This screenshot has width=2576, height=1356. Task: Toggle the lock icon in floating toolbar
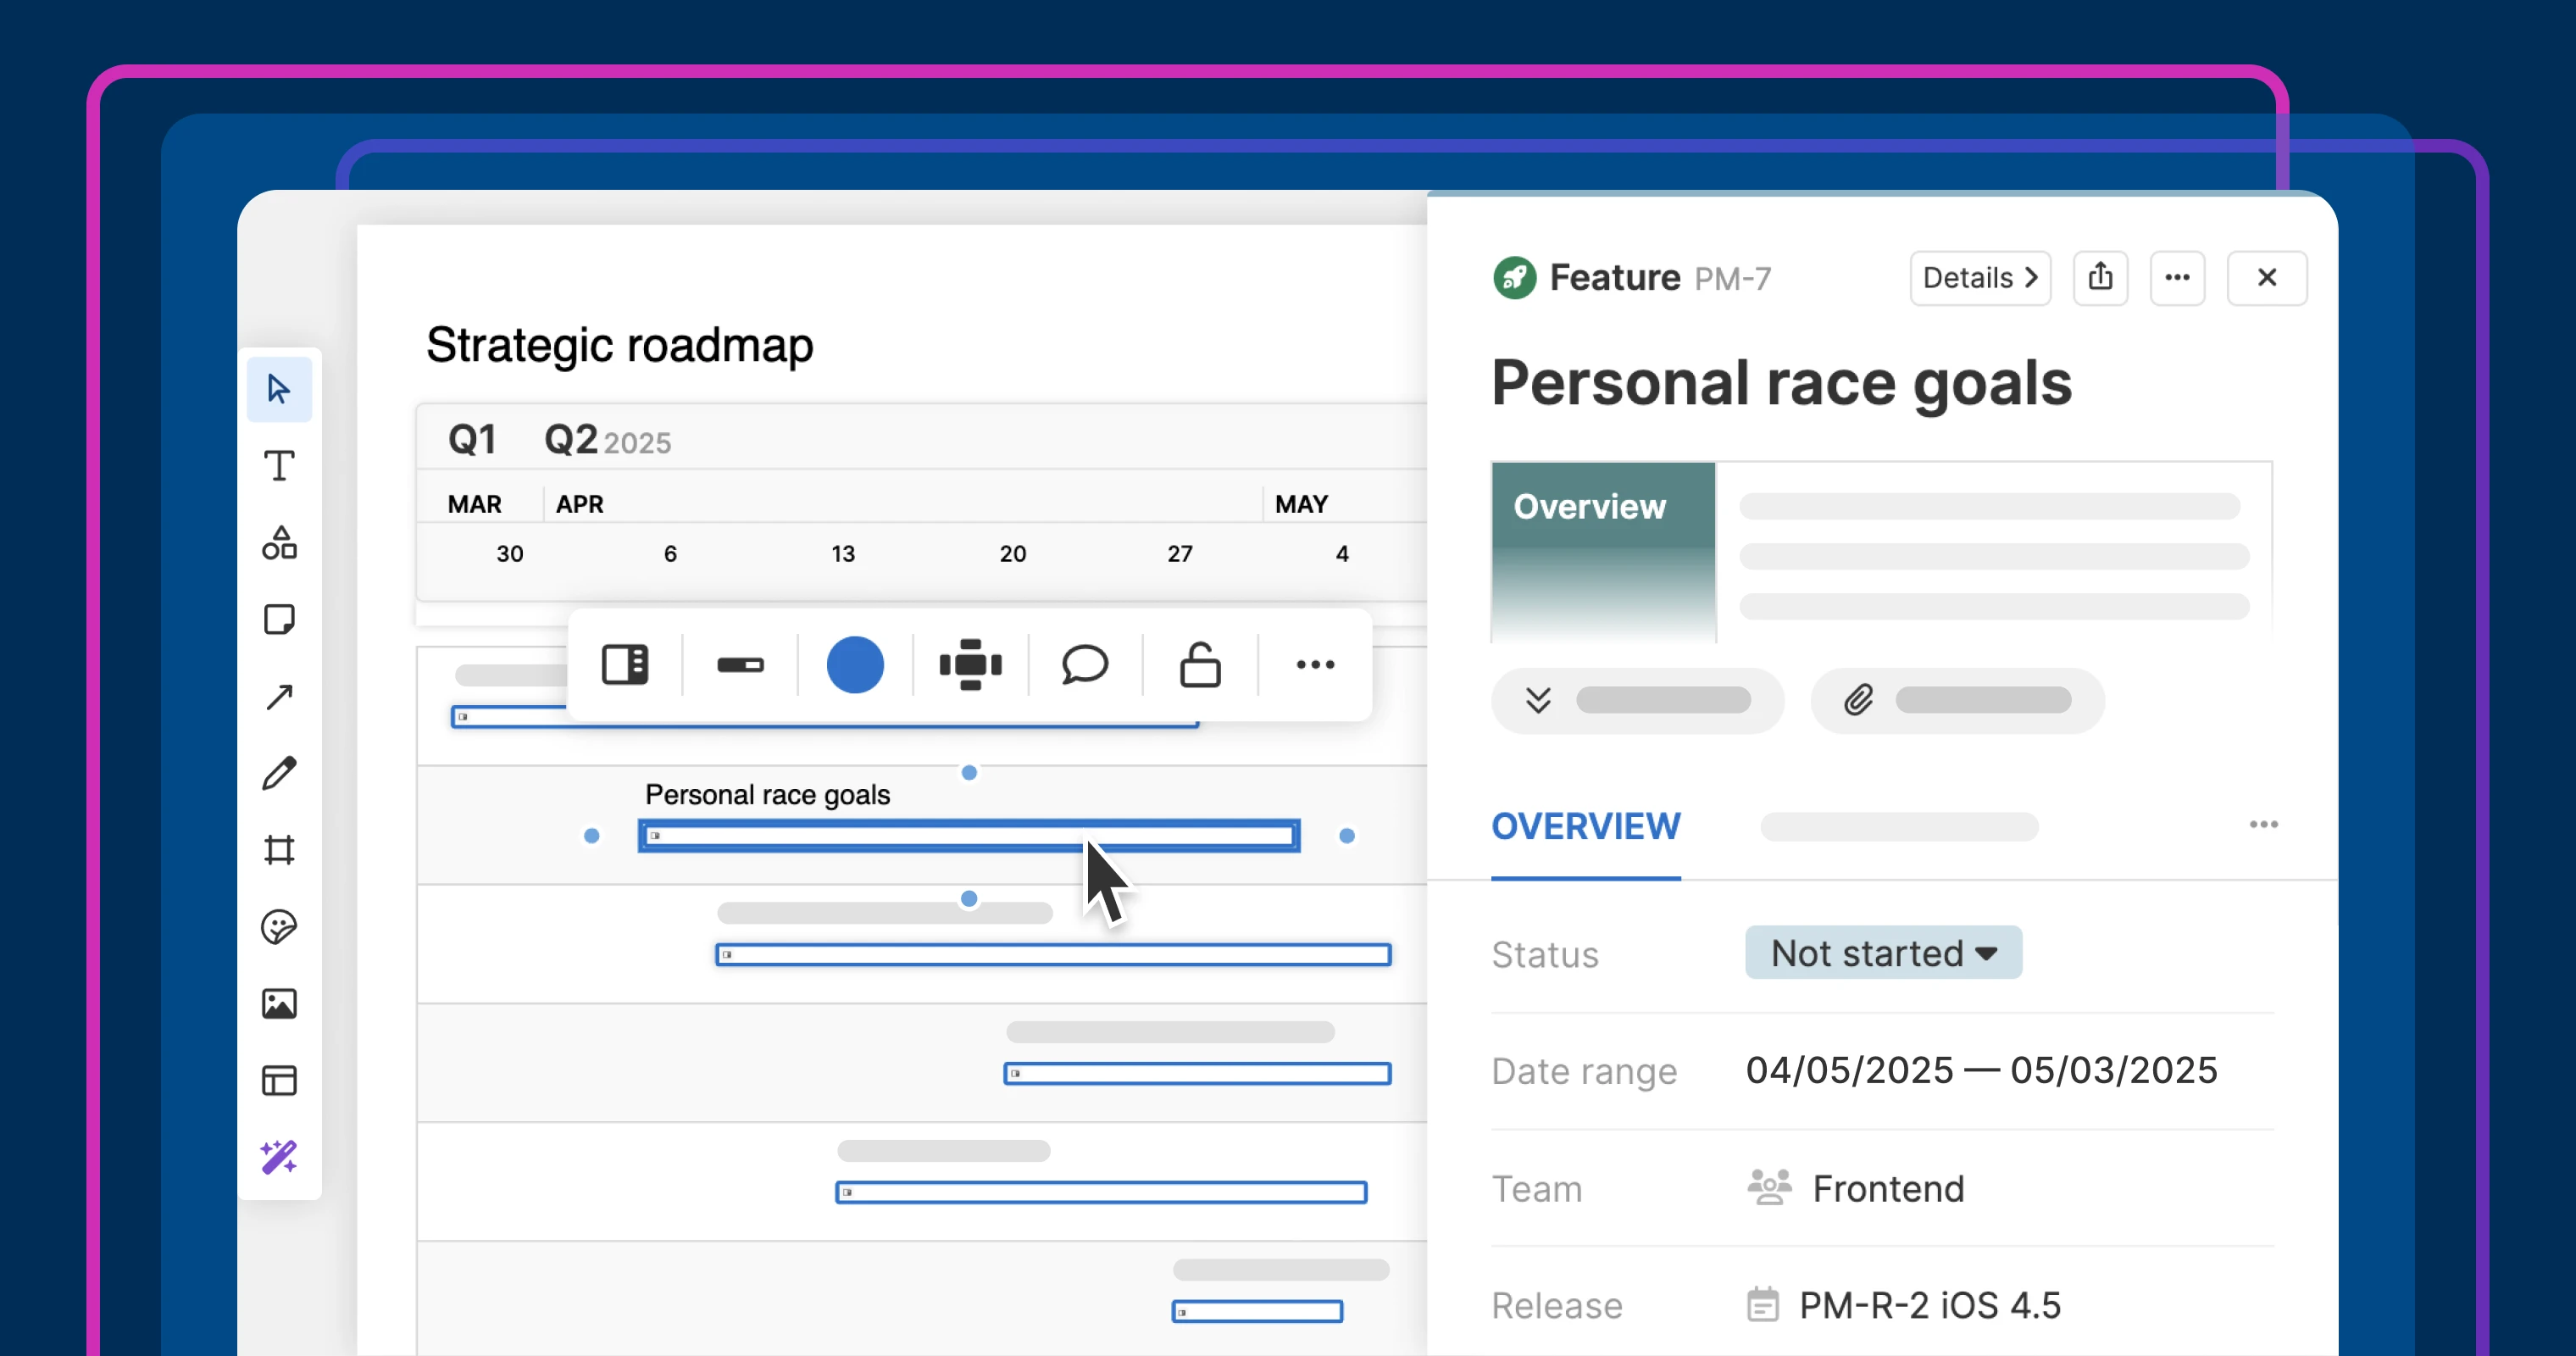click(x=1200, y=665)
